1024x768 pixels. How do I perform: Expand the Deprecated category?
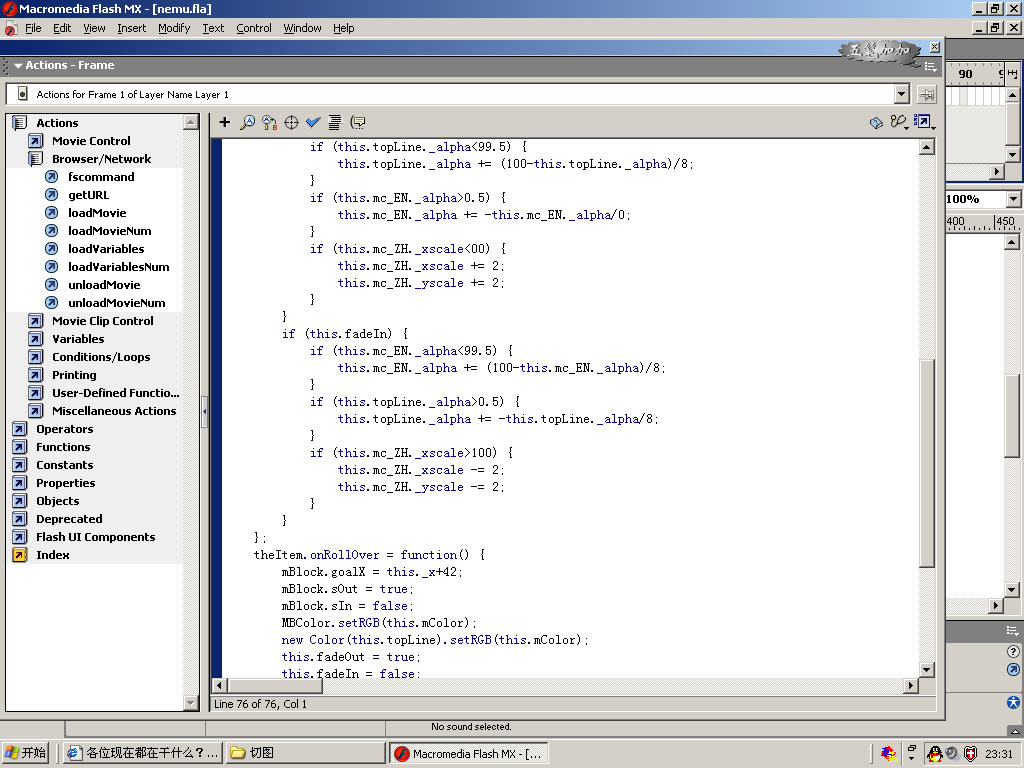tap(20, 519)
